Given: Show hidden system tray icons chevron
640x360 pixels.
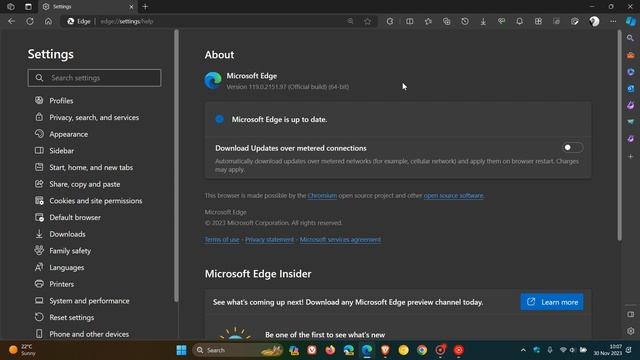Looking at the screenshot, I should [x=523, y=350].
